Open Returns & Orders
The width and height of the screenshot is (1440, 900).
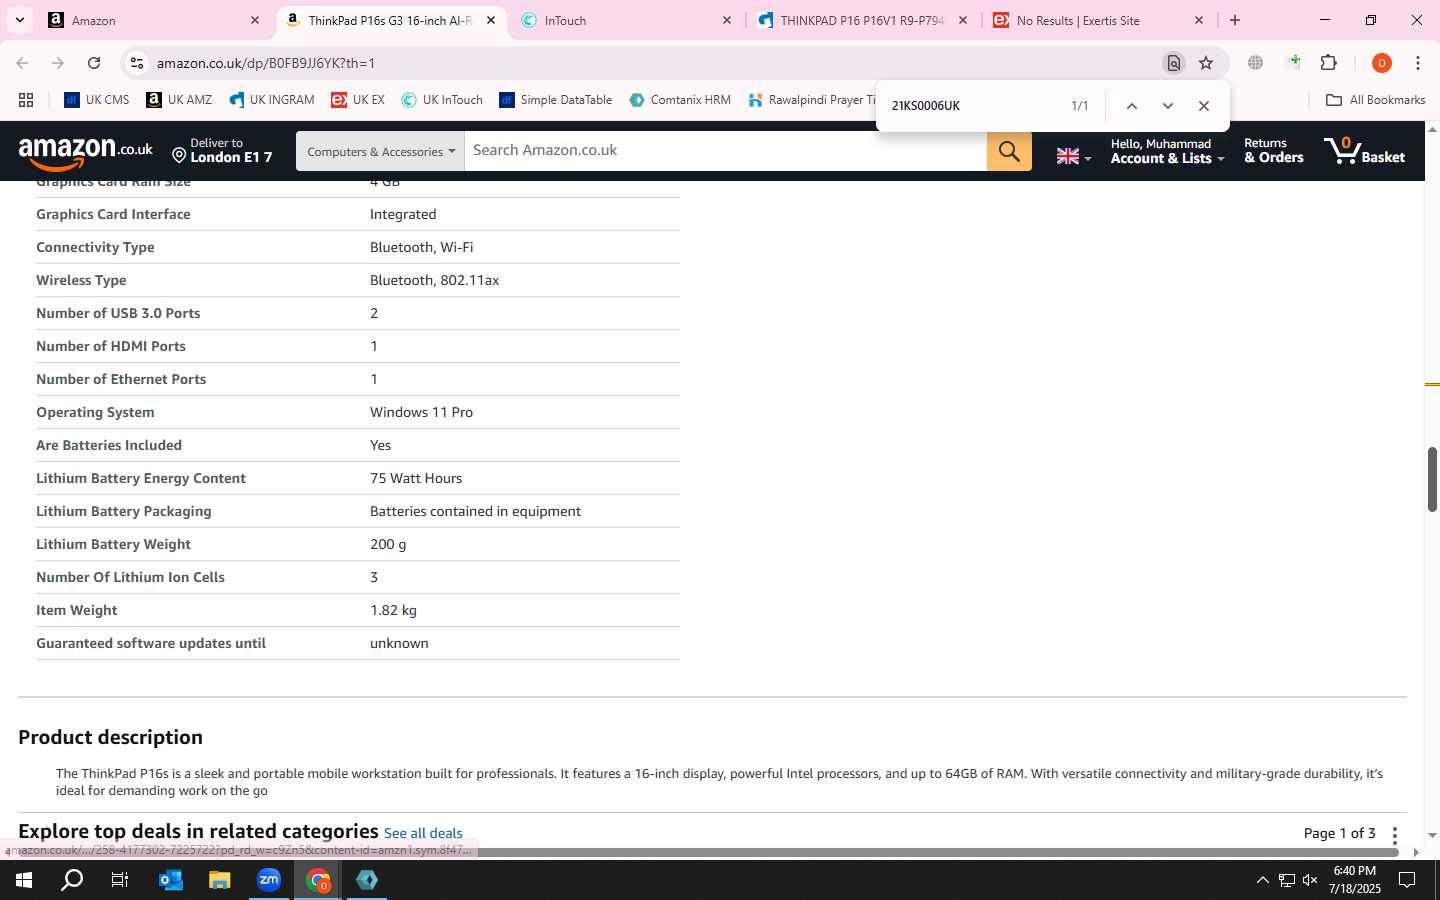point(1273,151)
